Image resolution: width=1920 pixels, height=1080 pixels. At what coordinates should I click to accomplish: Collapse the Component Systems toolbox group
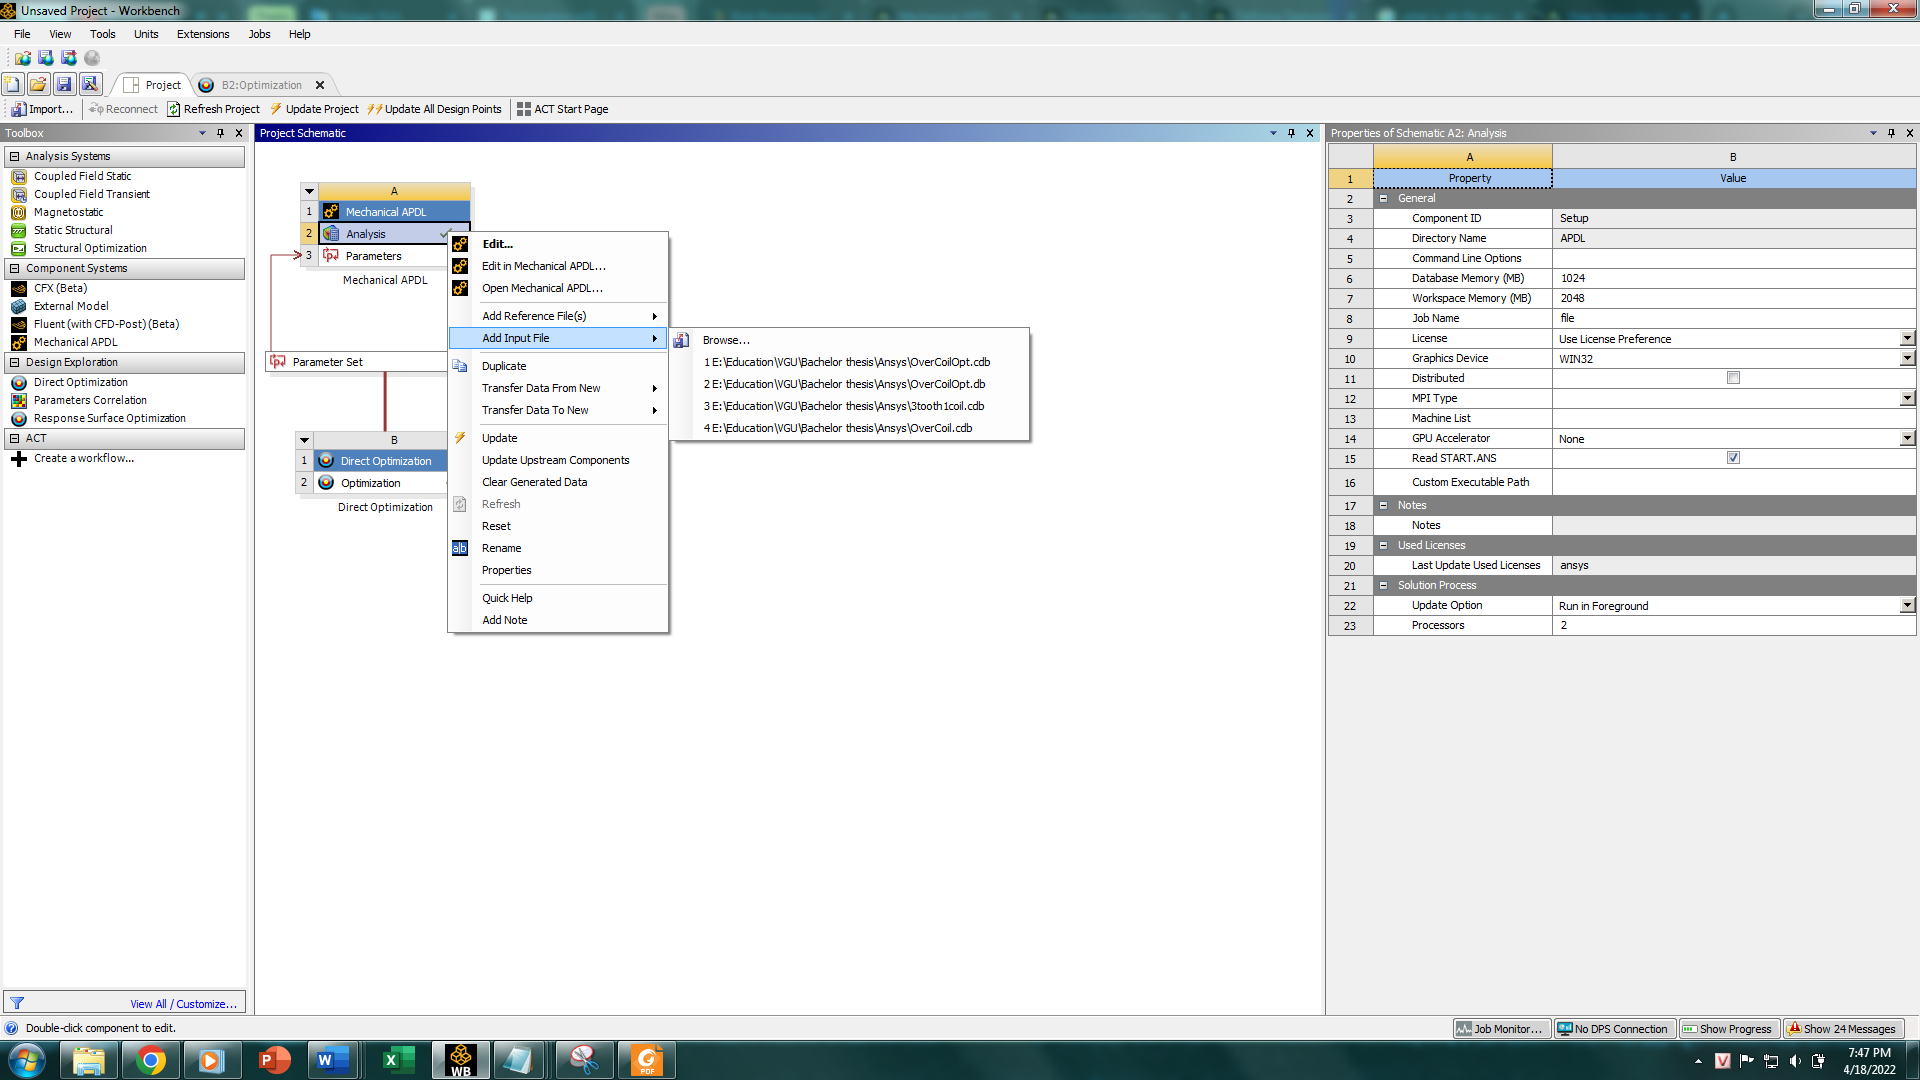point(15,268)
